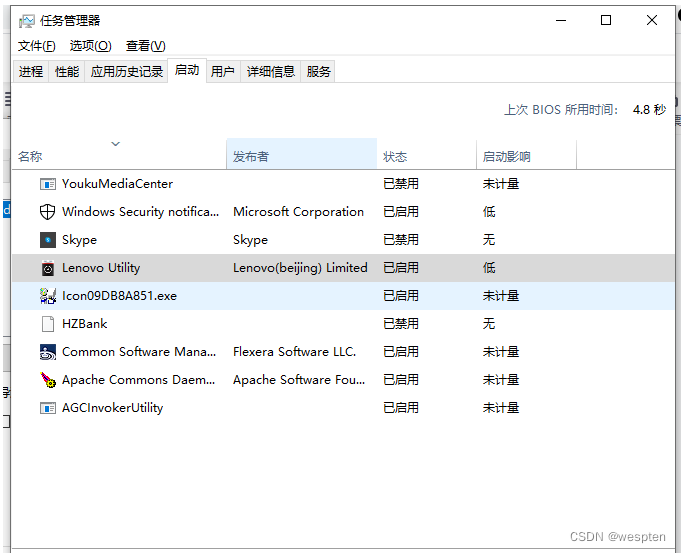
Task: Switch to the 进程 tab
Action: pyautogui.click(x=31, y=71)
